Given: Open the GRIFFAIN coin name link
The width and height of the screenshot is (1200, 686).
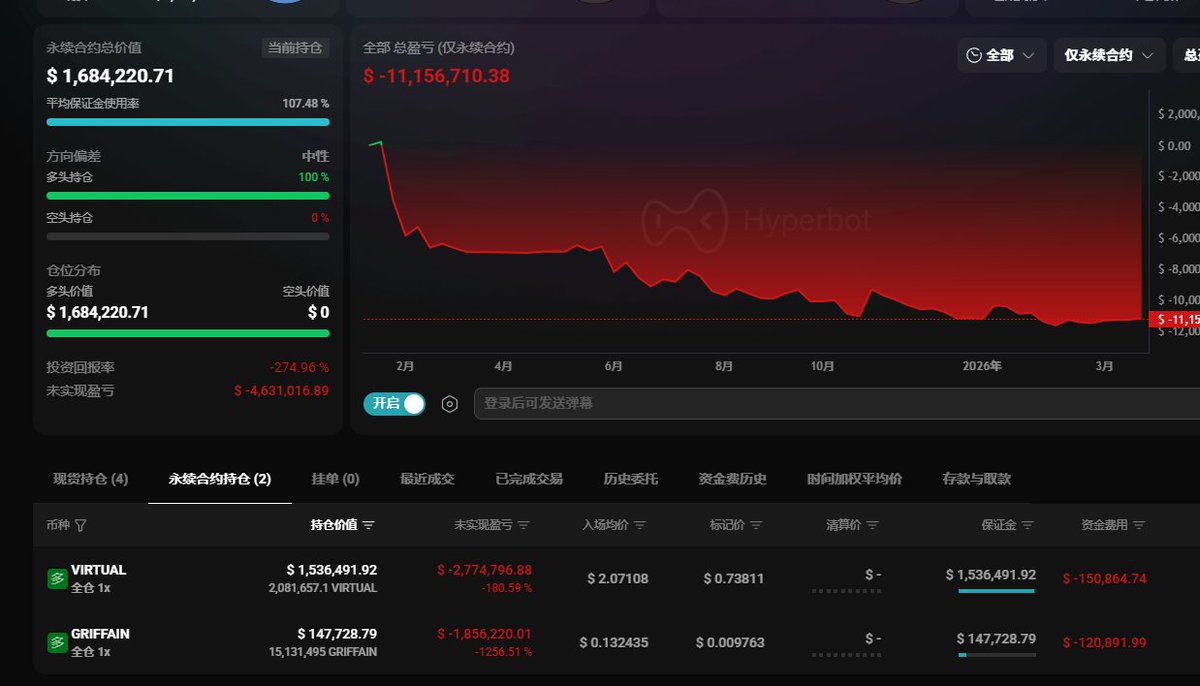Looking at the screenshot, I should [x=100, y=634].
